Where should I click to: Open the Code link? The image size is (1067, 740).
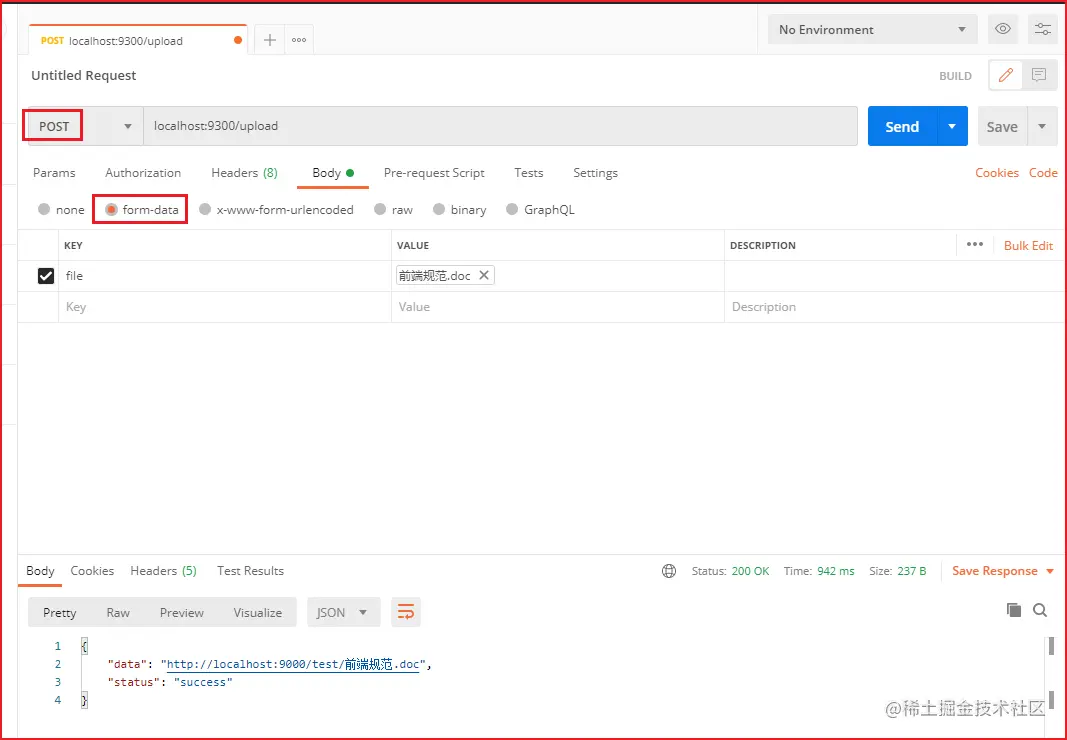pyautogui.click(x=1043, y=173)
